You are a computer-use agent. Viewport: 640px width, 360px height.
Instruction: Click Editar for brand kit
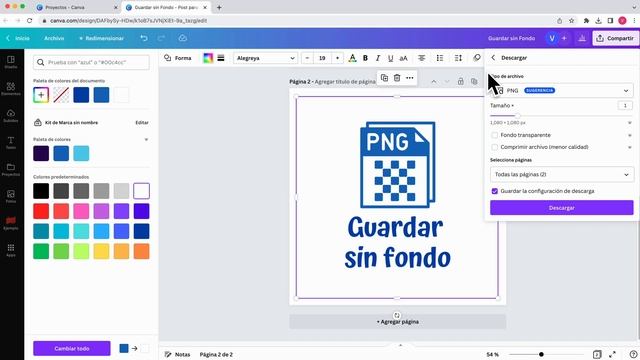(142, 122)
